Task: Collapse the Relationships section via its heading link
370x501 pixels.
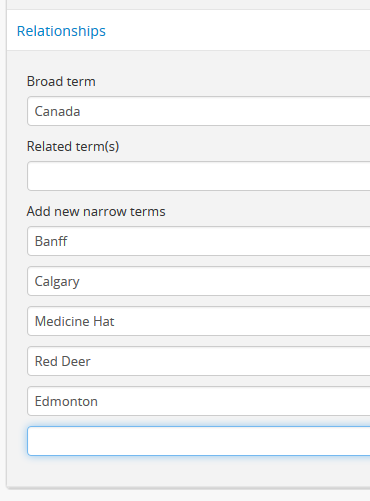Action: coord(61,31)
